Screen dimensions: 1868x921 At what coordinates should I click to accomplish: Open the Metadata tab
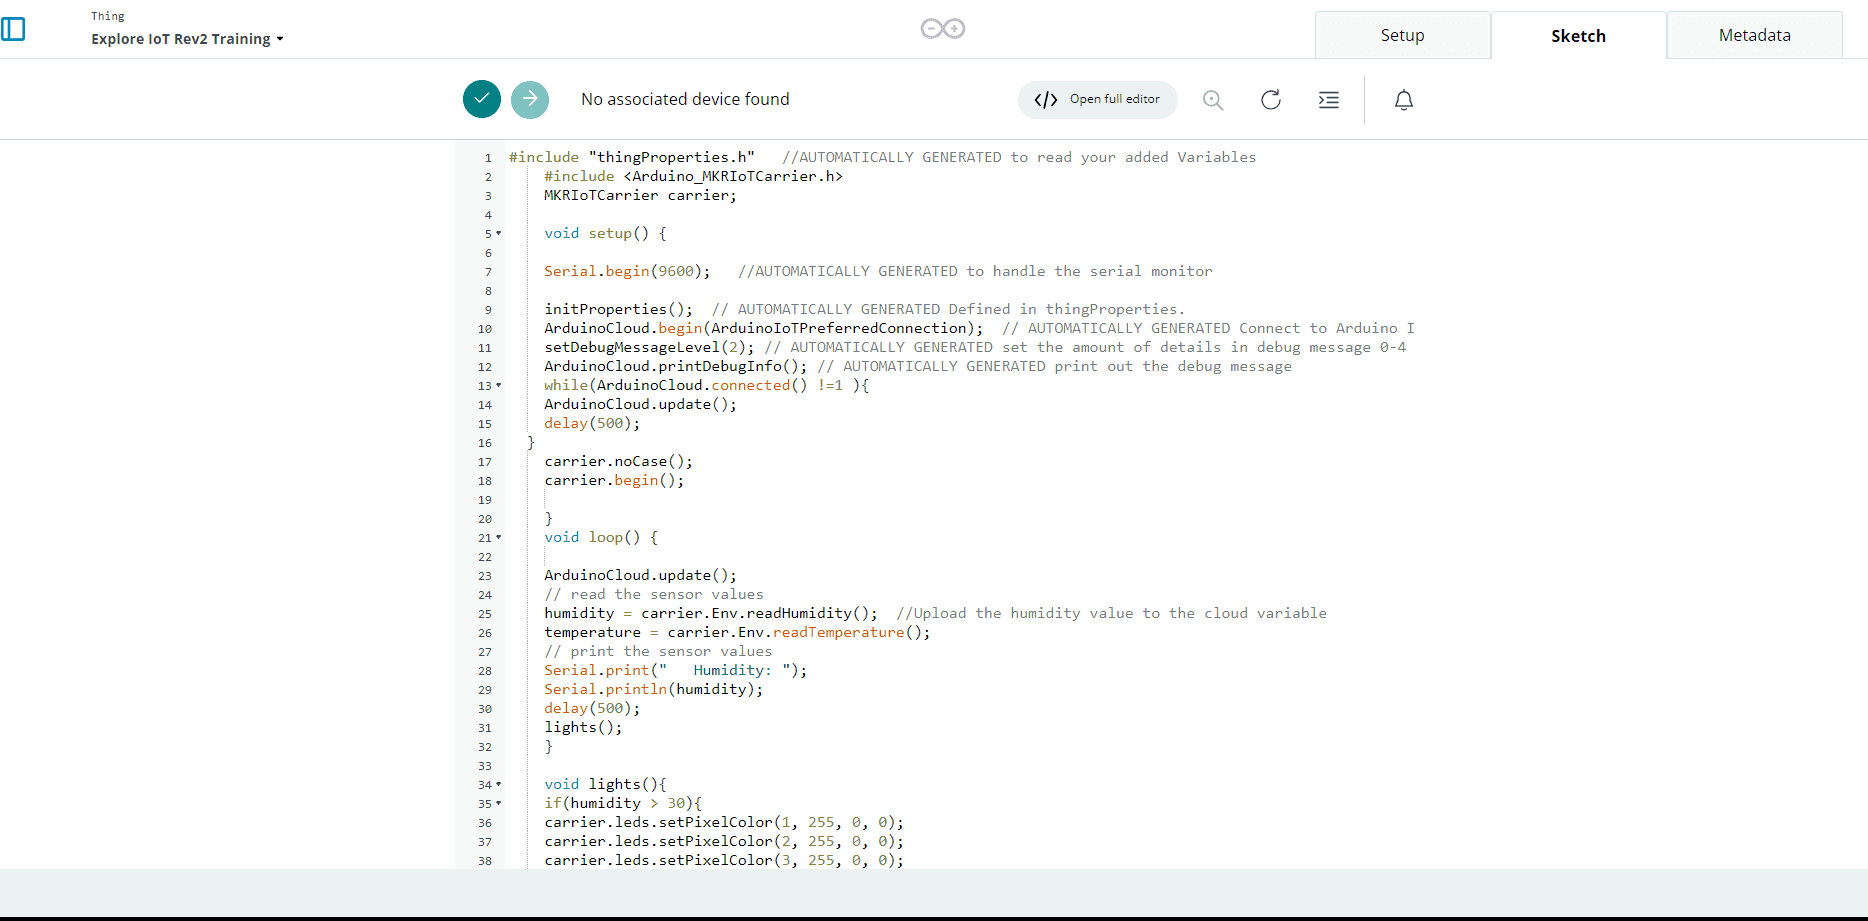[x=1754, y=35]
